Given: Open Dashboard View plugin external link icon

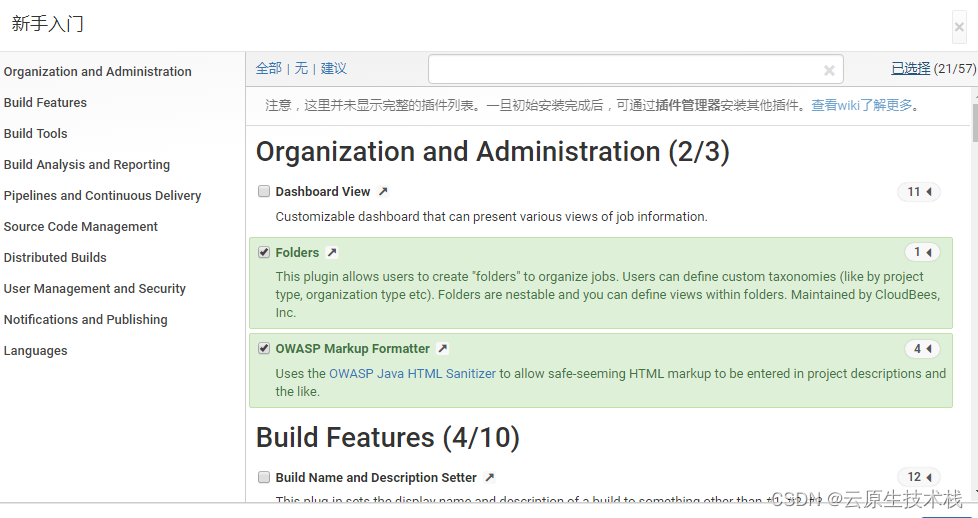Looking at the screenshot, I should tap(383, 192).
